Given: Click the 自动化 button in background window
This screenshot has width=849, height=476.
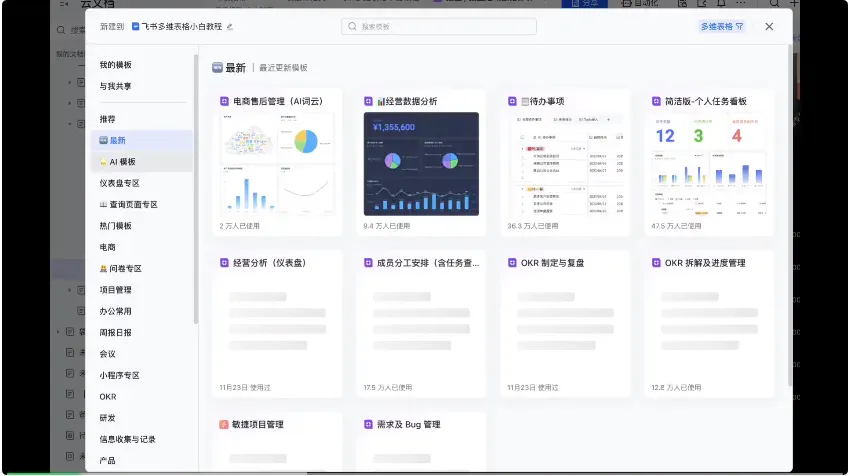Looking at the screenshot, I should 639,4.
